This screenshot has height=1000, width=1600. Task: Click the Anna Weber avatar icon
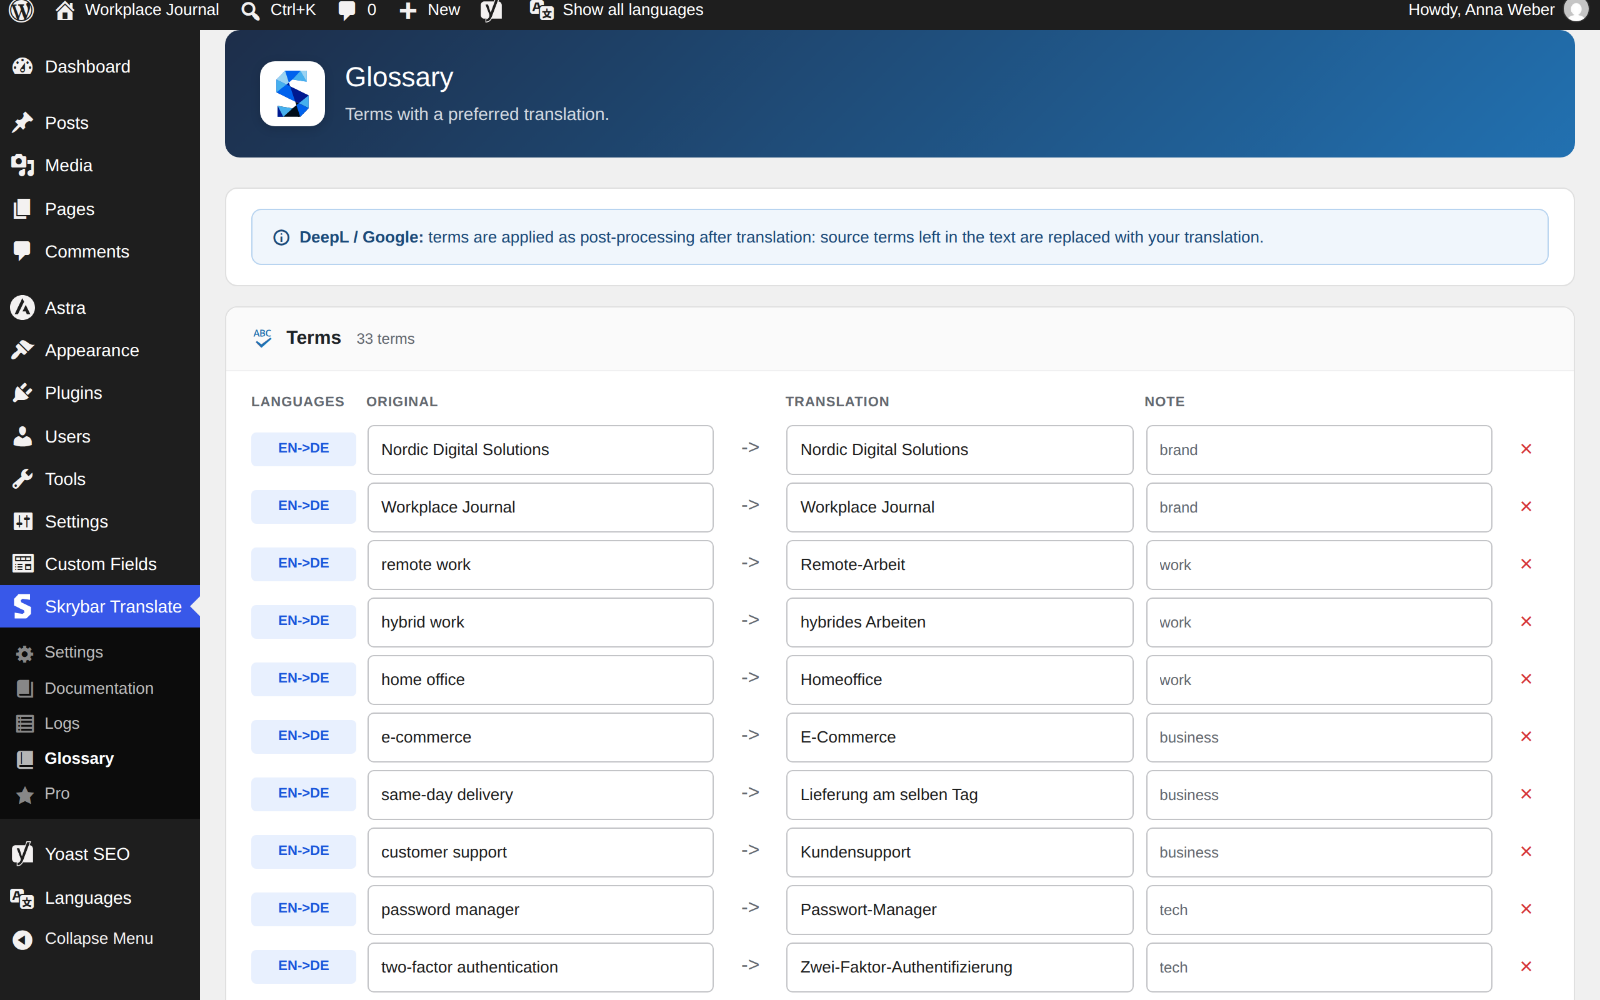pos(1576,10)
